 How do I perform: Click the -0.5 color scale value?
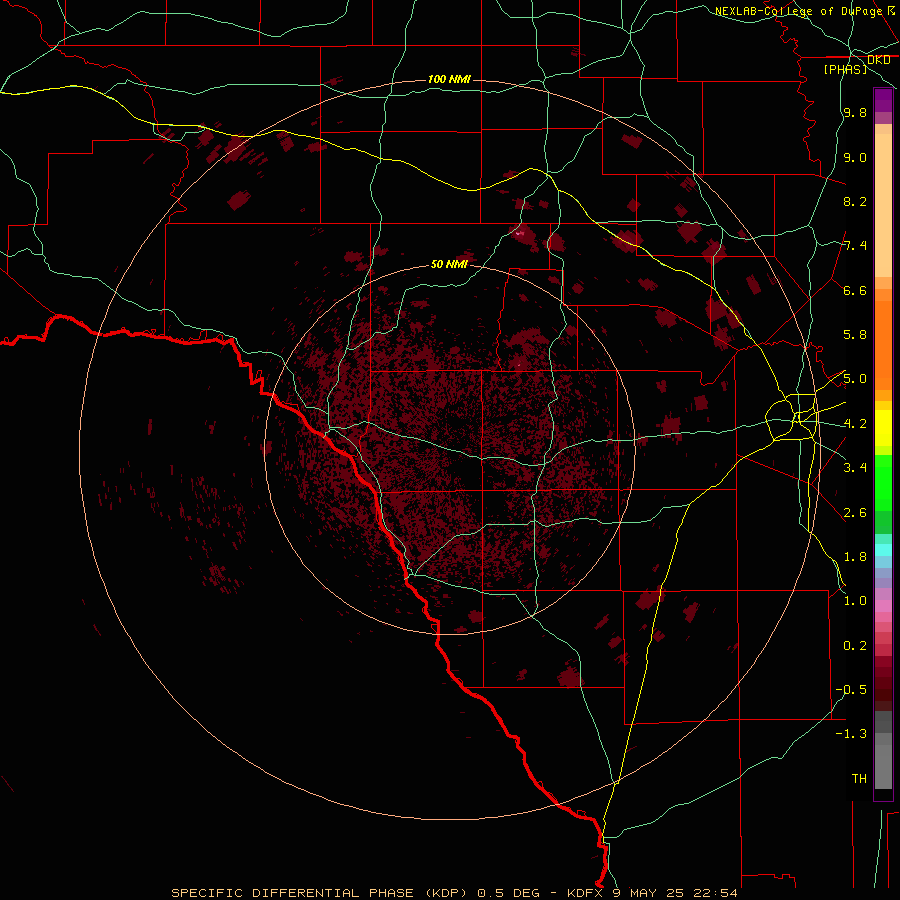(x=851, y=690)
